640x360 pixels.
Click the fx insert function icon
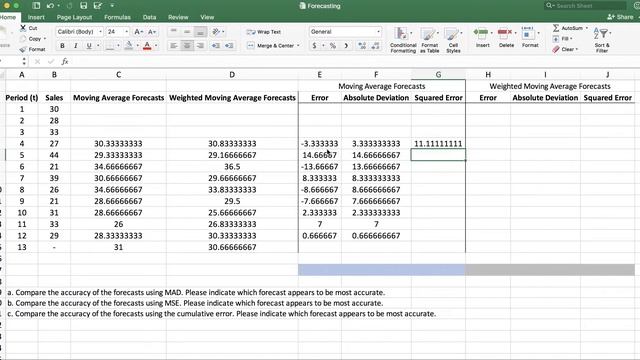pyautogui.click(x=64, y=62)
